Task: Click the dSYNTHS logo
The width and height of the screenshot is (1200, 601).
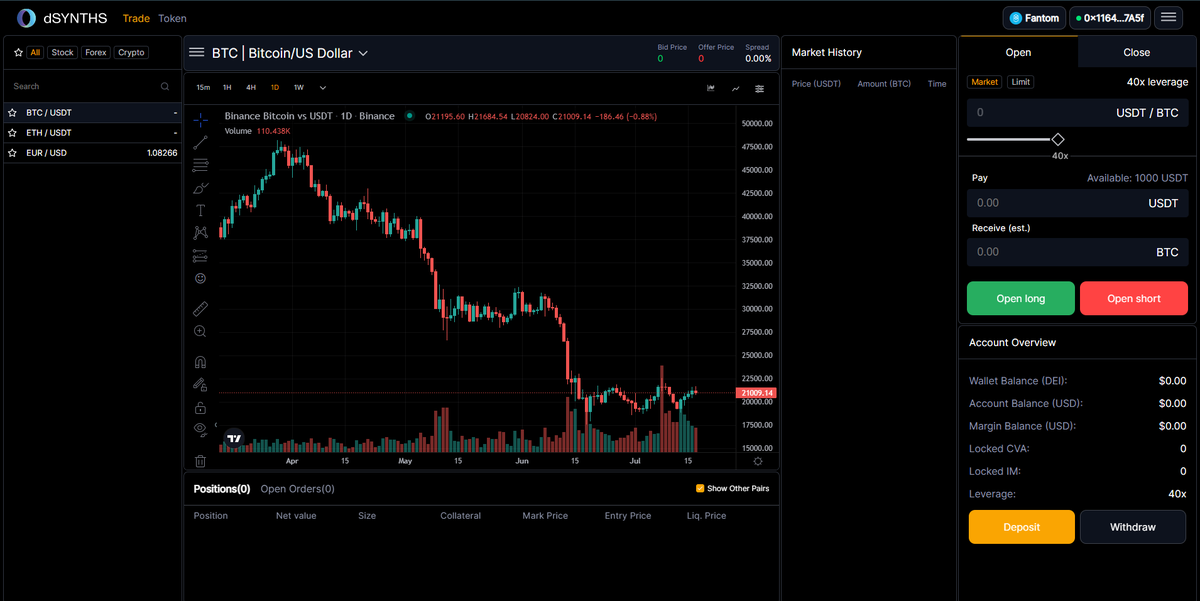Action: point(61,18)
